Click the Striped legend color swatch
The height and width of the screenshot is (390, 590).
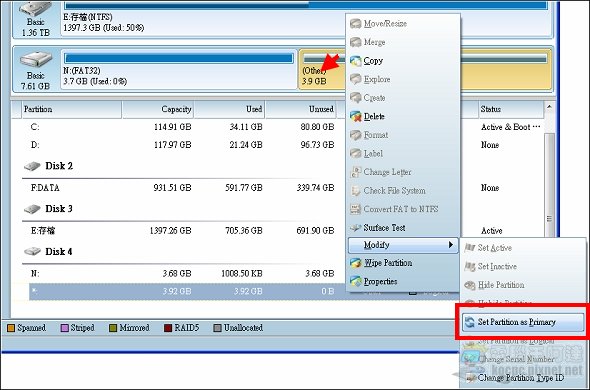[64, 328]
